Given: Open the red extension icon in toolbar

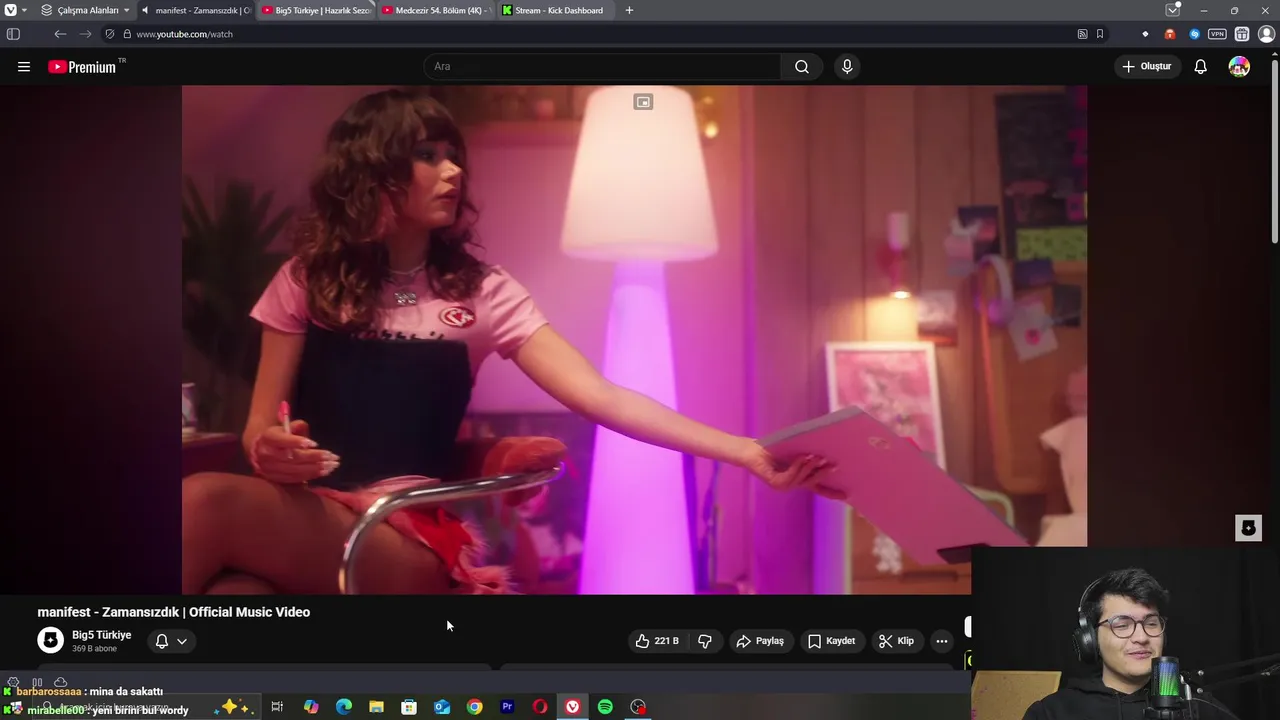Looking at the screenshot, I should (x=1170, y=34).
